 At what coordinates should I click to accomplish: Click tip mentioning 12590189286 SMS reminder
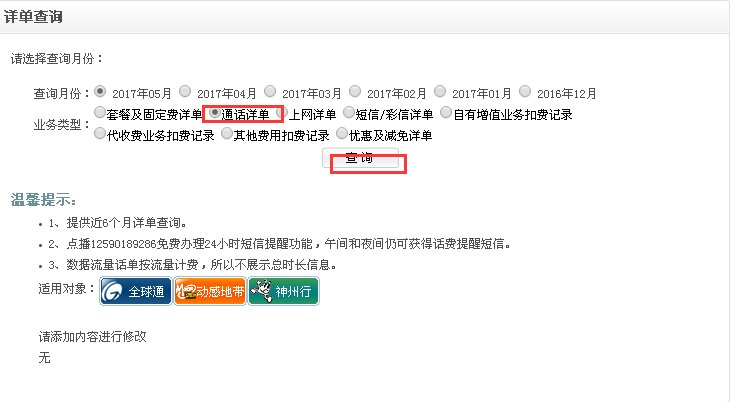pos(280,244)
